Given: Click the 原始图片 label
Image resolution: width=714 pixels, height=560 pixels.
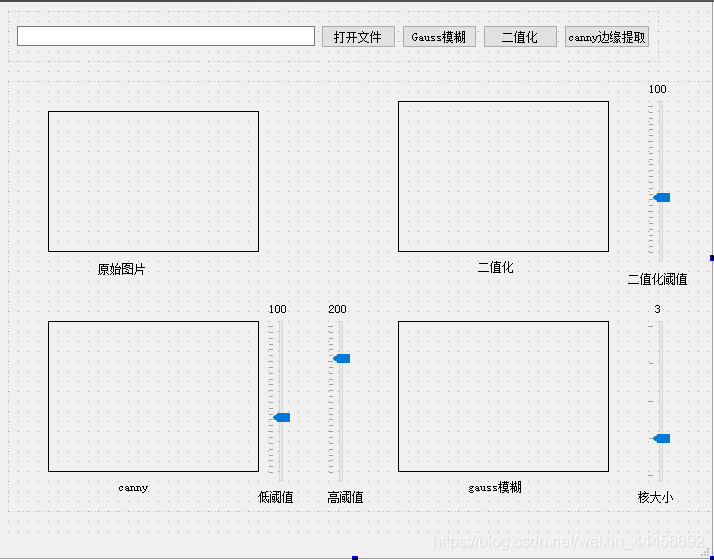Looking at the screenshot, I should click(121, 269).
